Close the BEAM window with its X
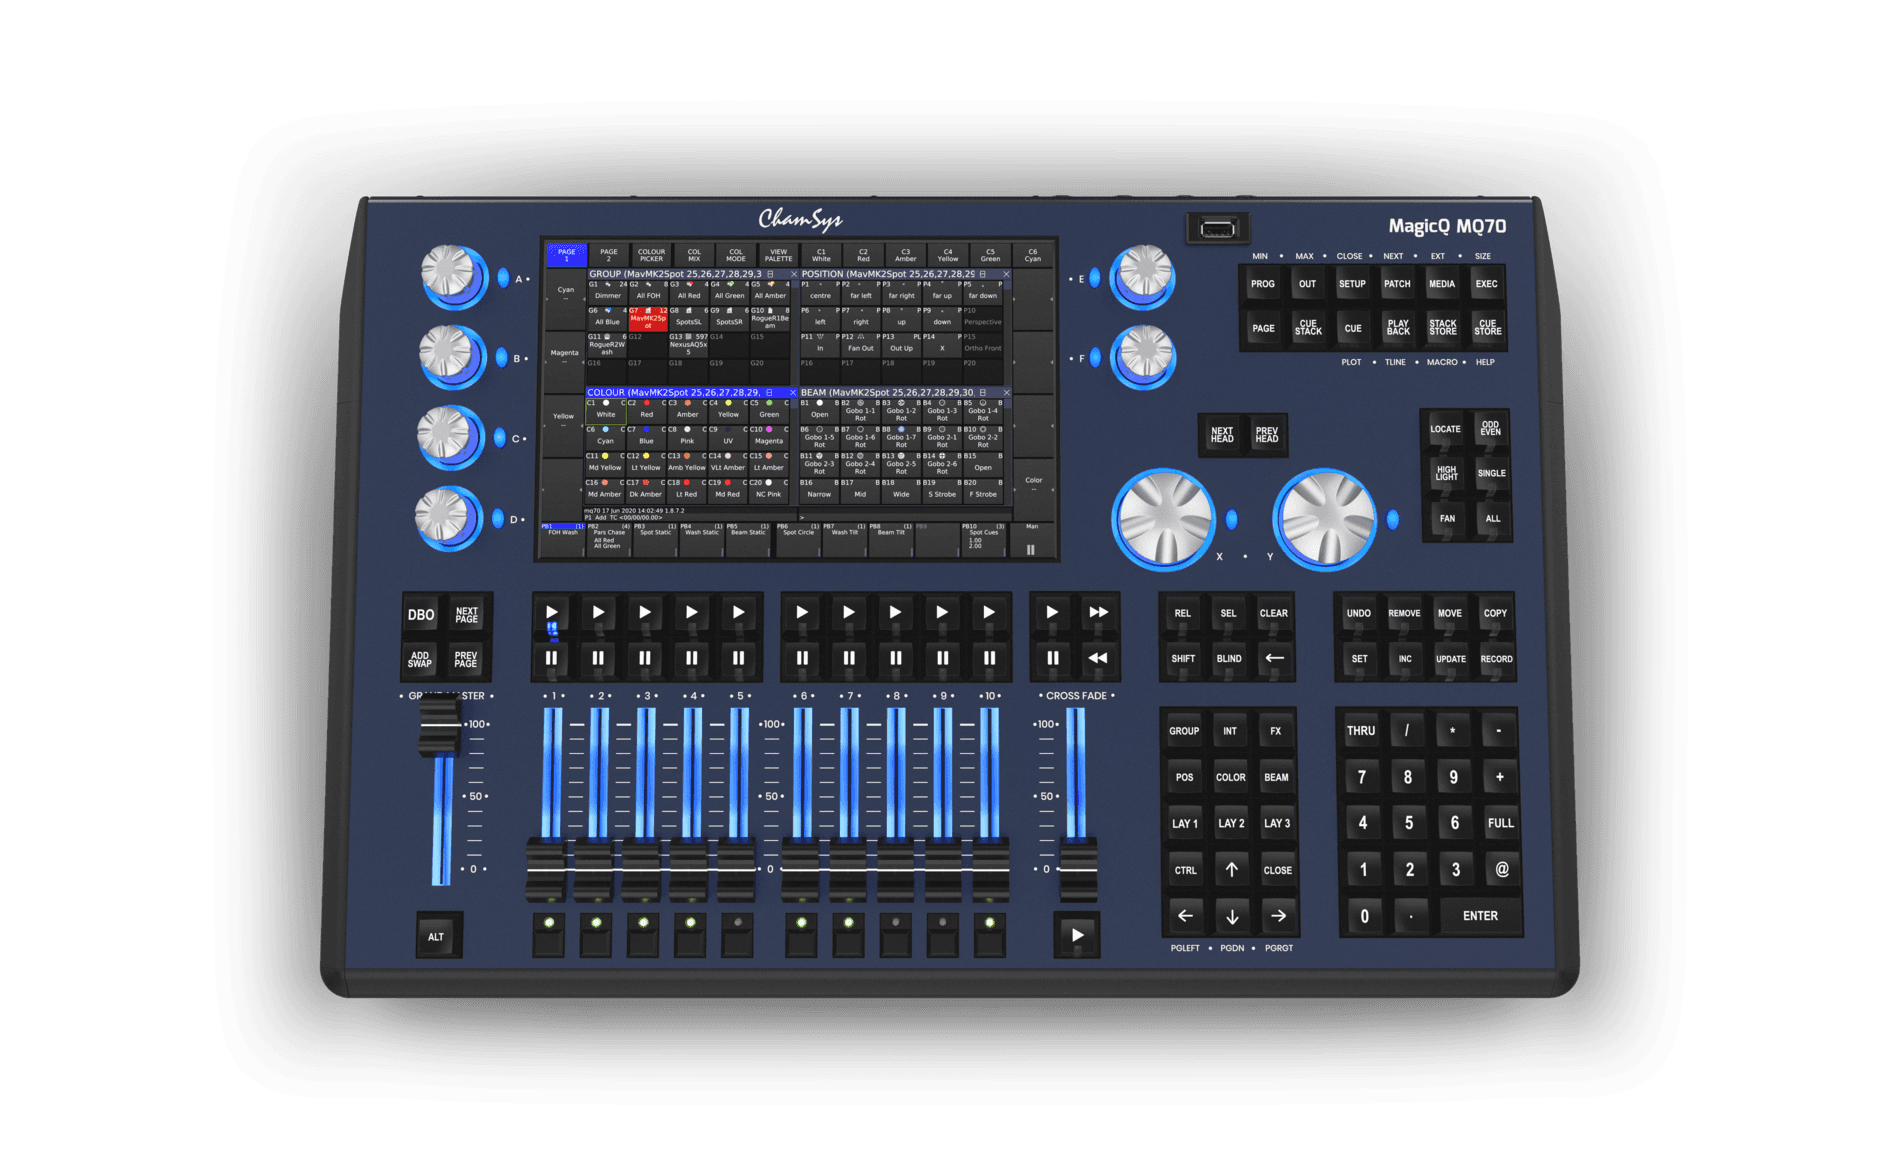The height and width of the screenshot is (1174, 1900). tap(1006, 393)
